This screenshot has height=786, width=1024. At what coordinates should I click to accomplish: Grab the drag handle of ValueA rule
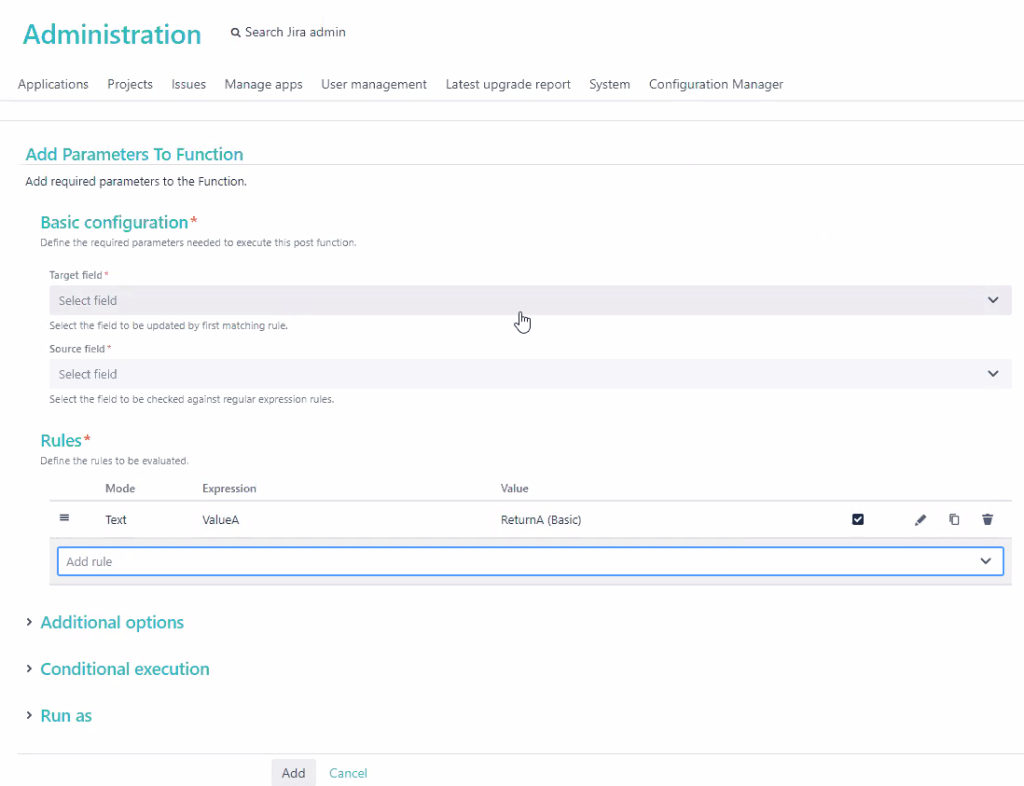pyautogui.click(x=65, y=518)
